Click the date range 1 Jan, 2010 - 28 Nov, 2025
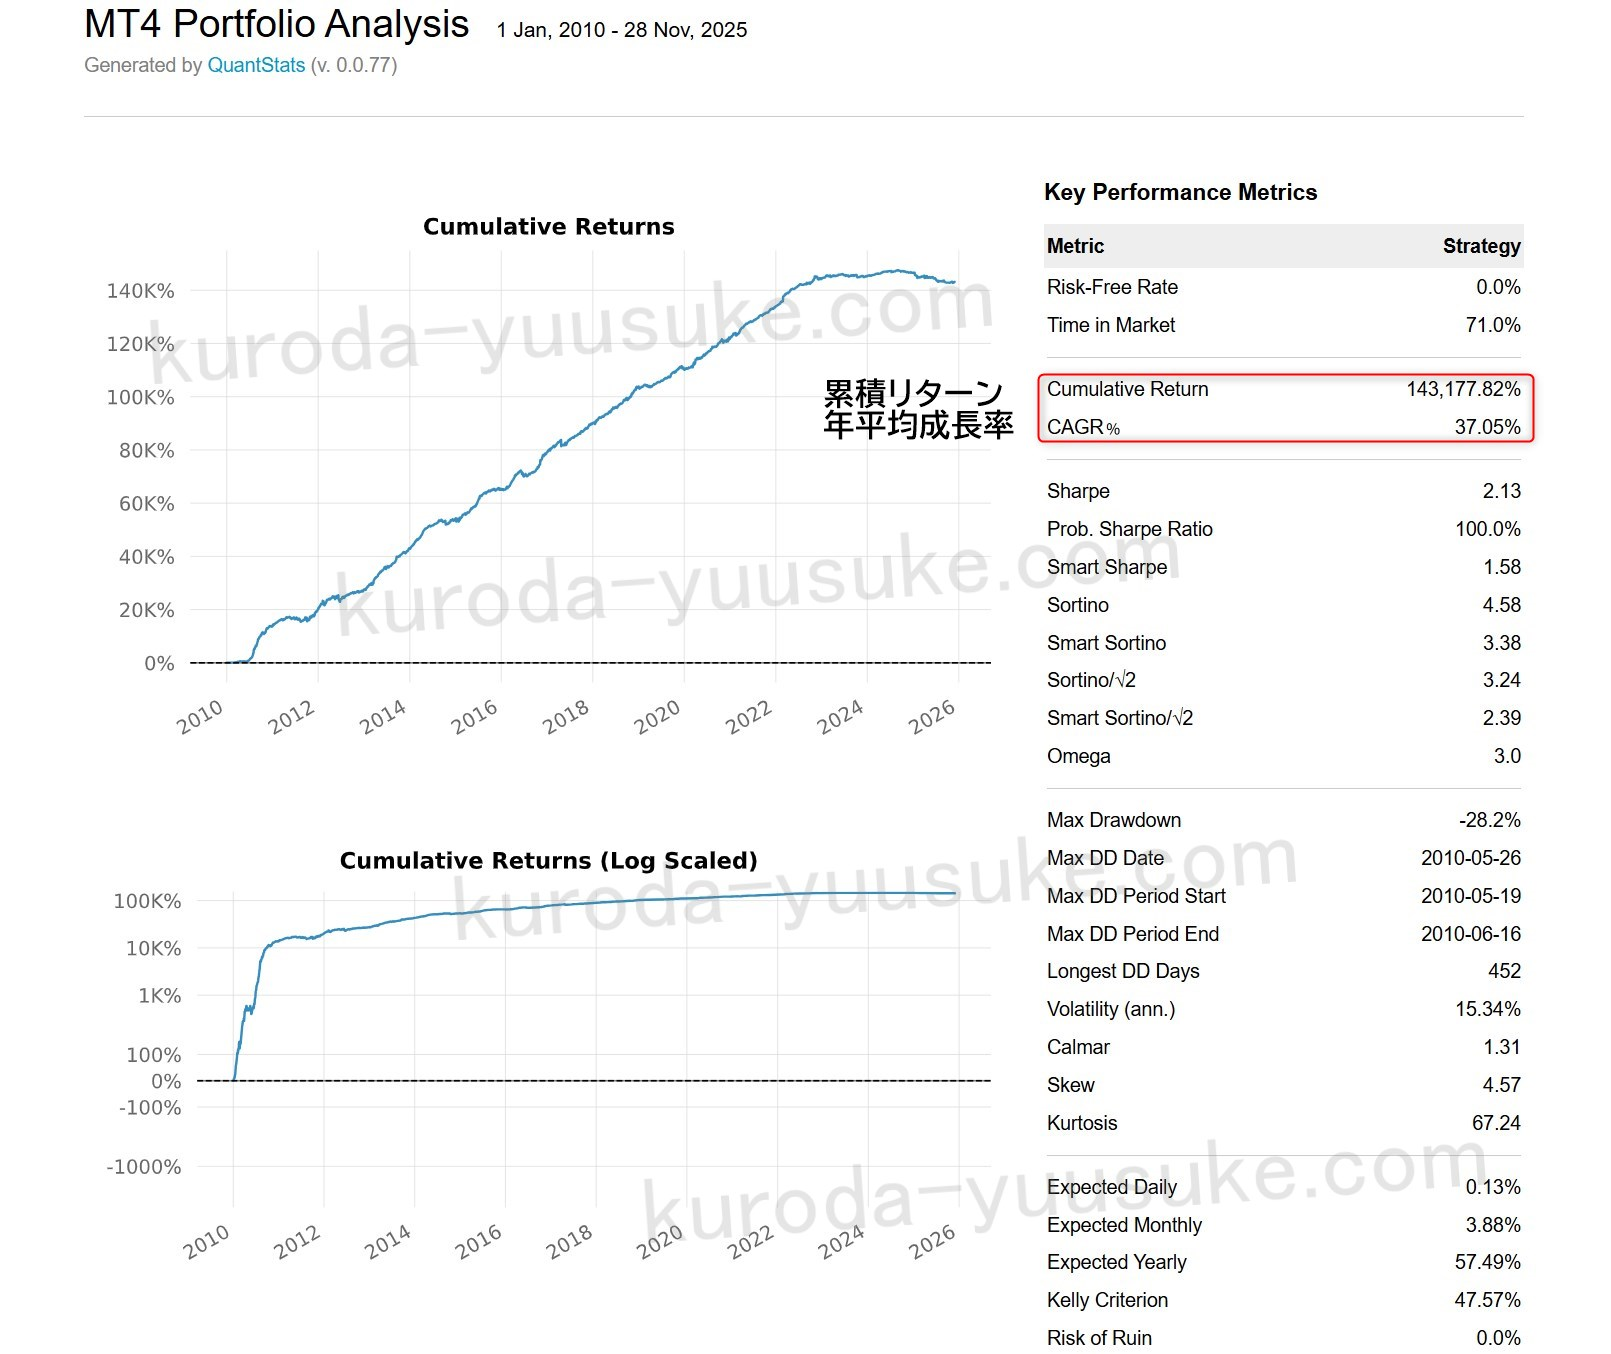Viewport: 1611px width, 1354px height. pyautogui.click(x=622, y=30)
